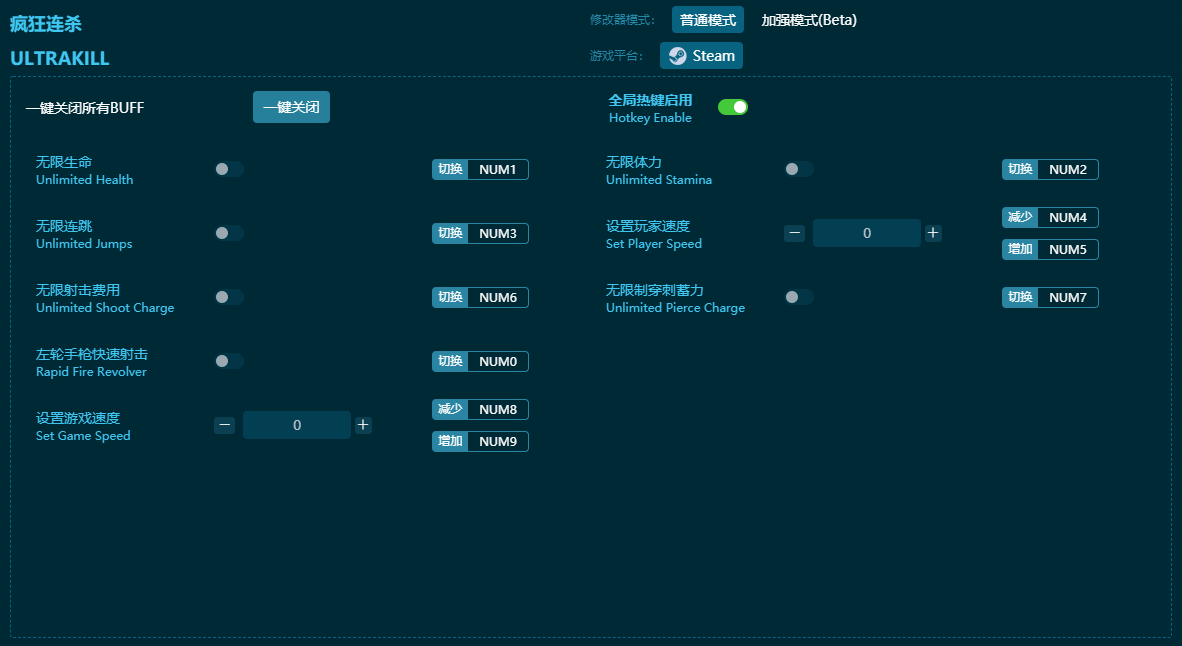Click plus icon for Set Game Speed

363,425
